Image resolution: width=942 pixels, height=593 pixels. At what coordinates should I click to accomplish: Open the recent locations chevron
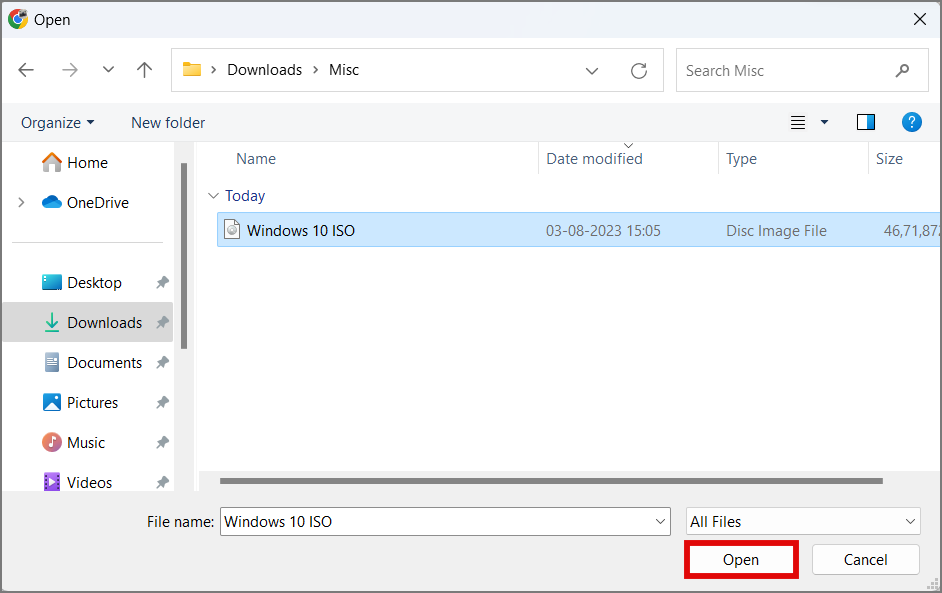(108, 70)
